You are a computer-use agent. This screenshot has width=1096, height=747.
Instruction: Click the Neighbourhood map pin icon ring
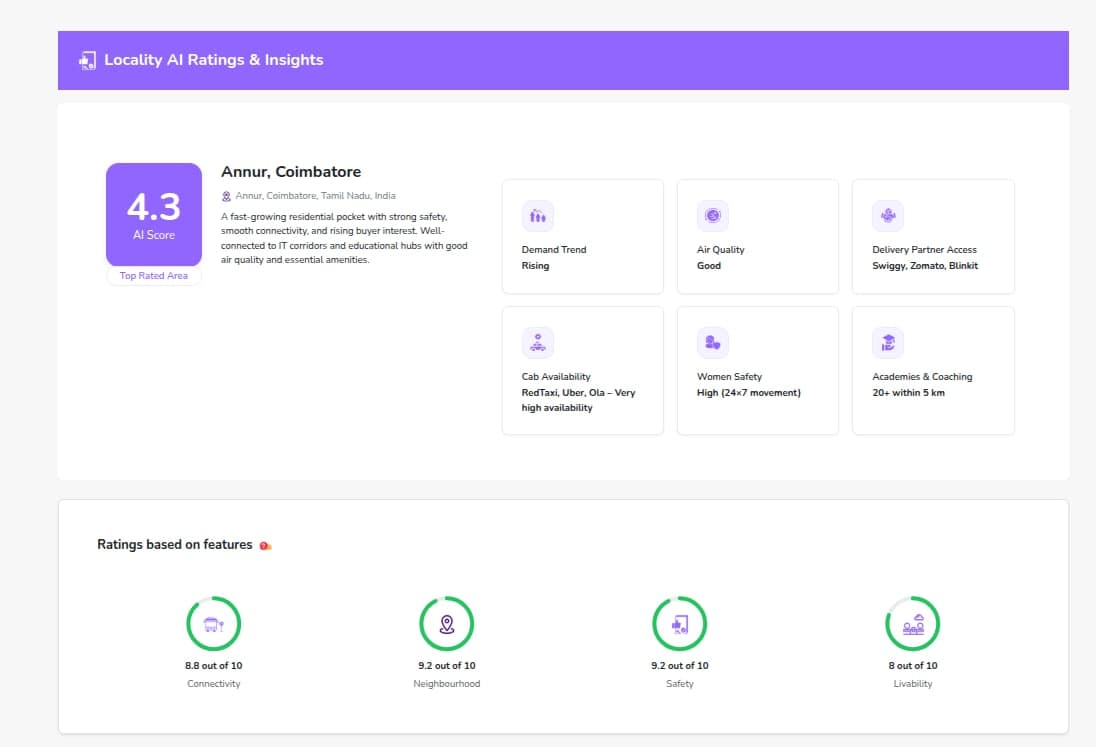pos(447,623)
